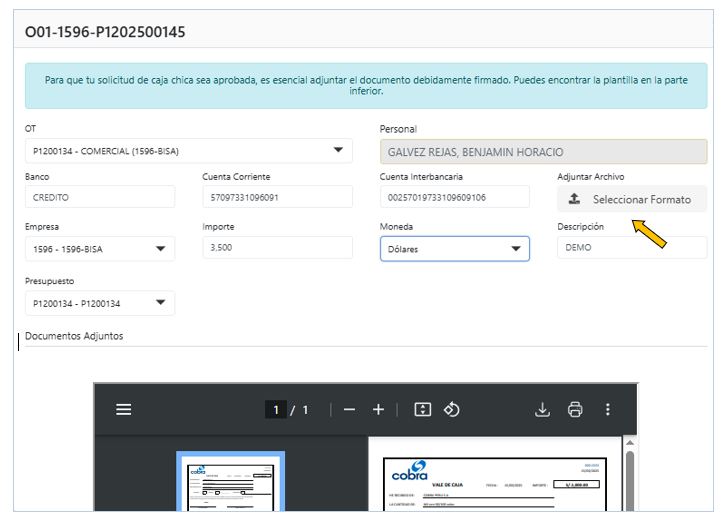Zoom in the PDF with plus icon

(x=378, y=410)
